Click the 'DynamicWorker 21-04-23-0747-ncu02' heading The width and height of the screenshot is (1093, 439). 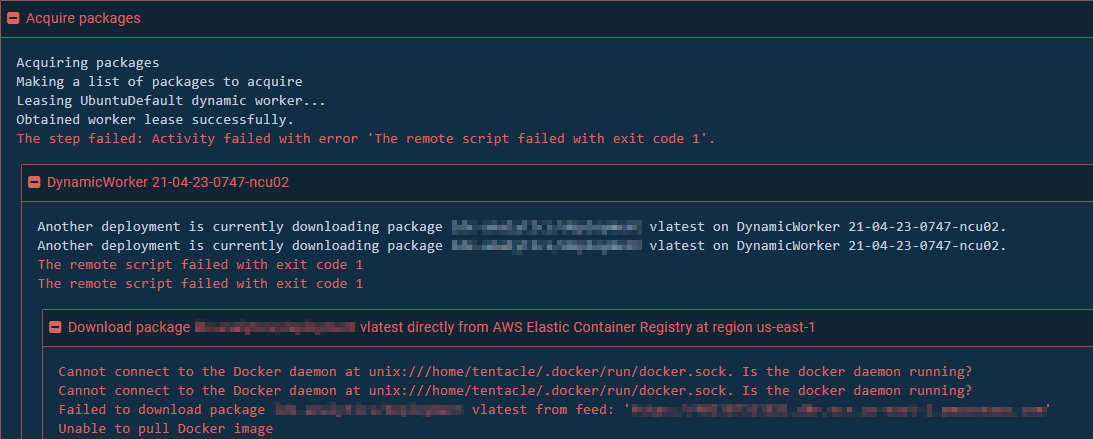pos(167,183)
